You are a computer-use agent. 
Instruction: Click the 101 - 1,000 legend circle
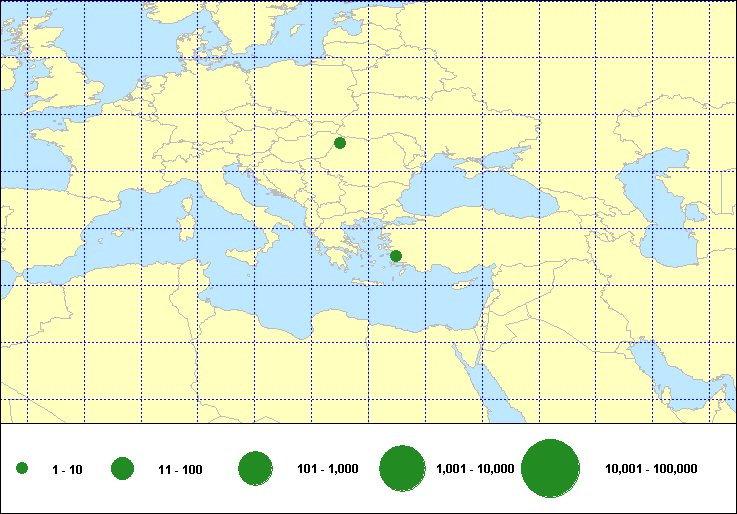point(256,468)
